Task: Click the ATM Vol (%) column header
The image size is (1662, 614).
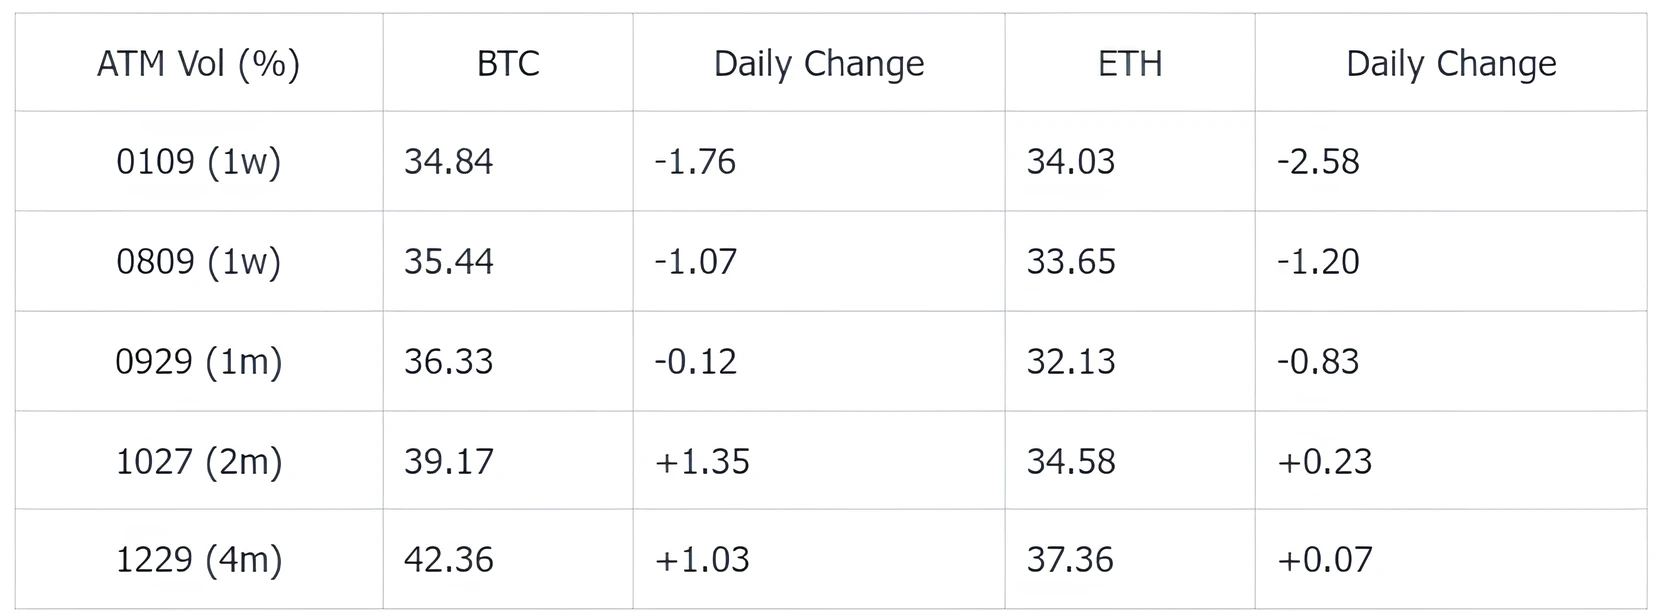Action: click(x=198, y=64)
